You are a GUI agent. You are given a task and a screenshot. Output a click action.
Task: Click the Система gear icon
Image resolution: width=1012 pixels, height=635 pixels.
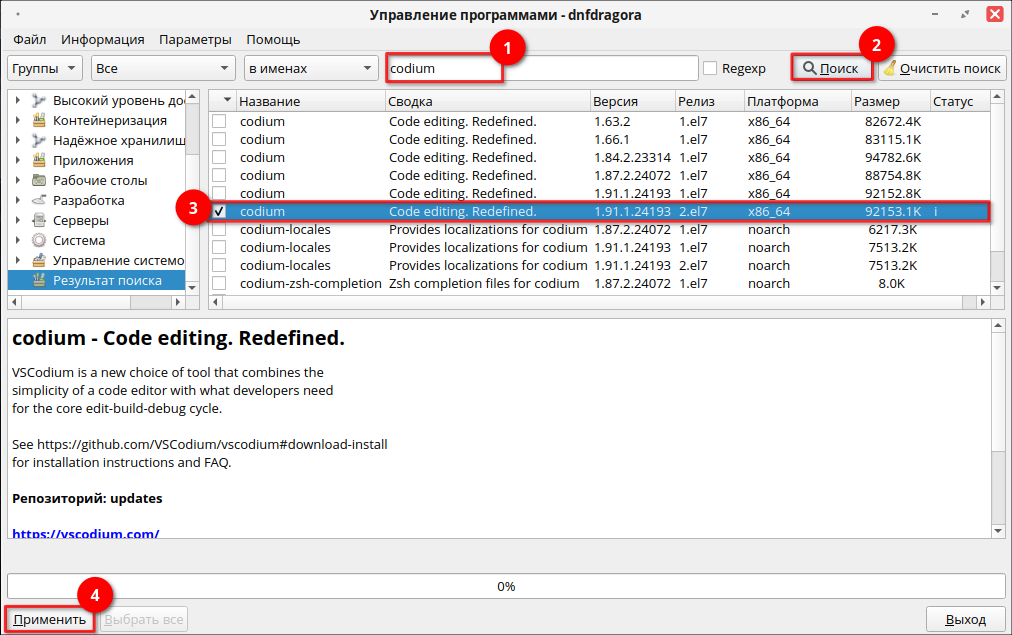point(39,241)
